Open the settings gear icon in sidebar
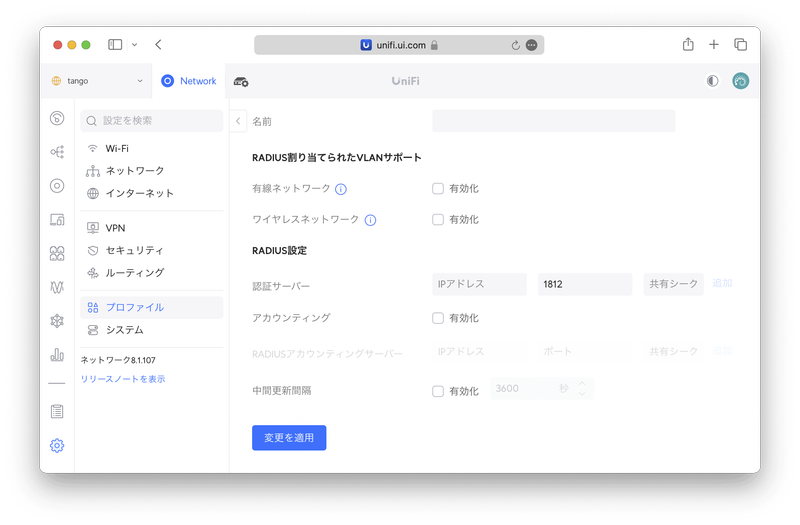This screenshot has width=800, height=525. point(57,445)
